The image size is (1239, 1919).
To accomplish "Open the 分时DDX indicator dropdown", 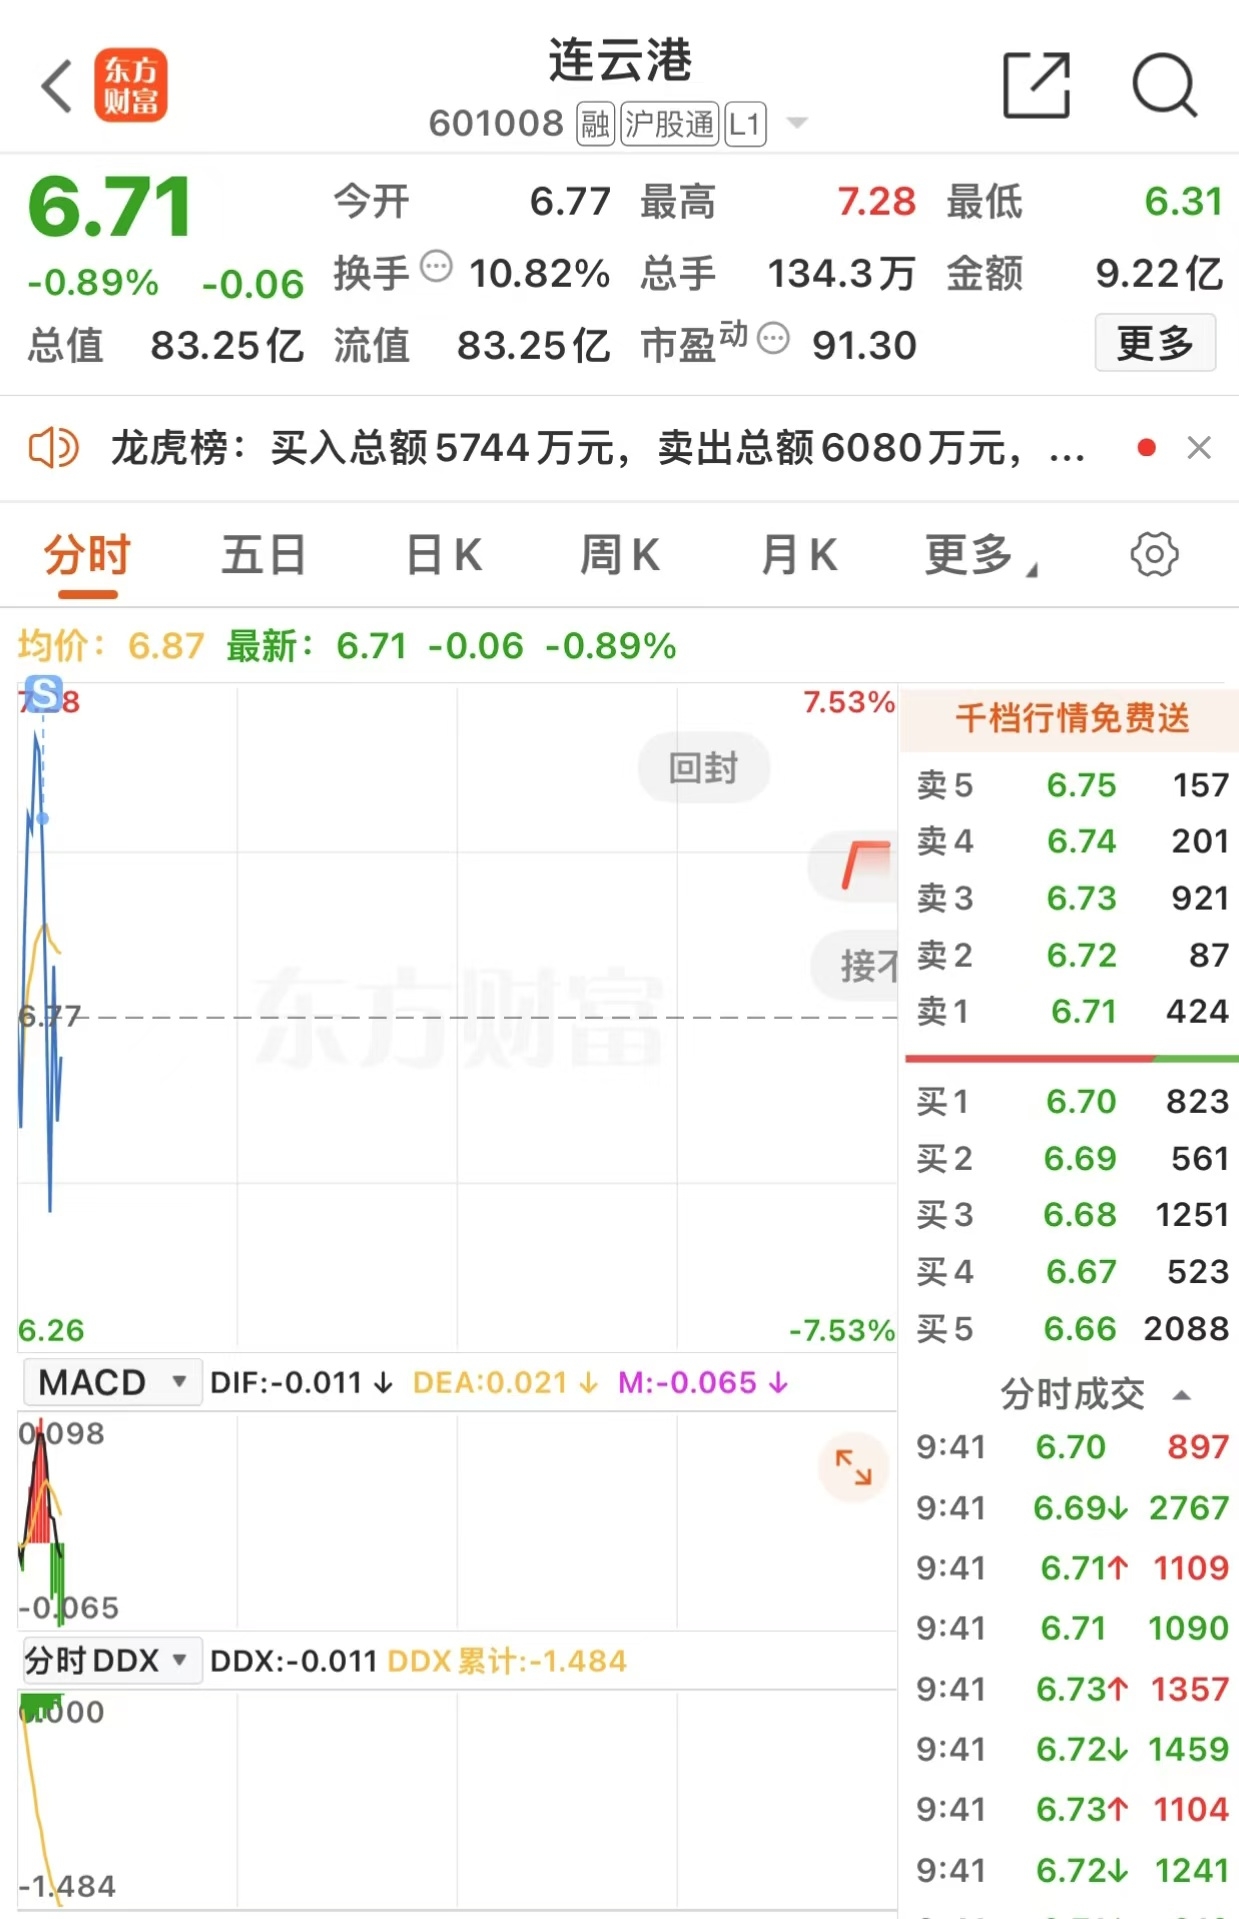I will [113, 1660].
